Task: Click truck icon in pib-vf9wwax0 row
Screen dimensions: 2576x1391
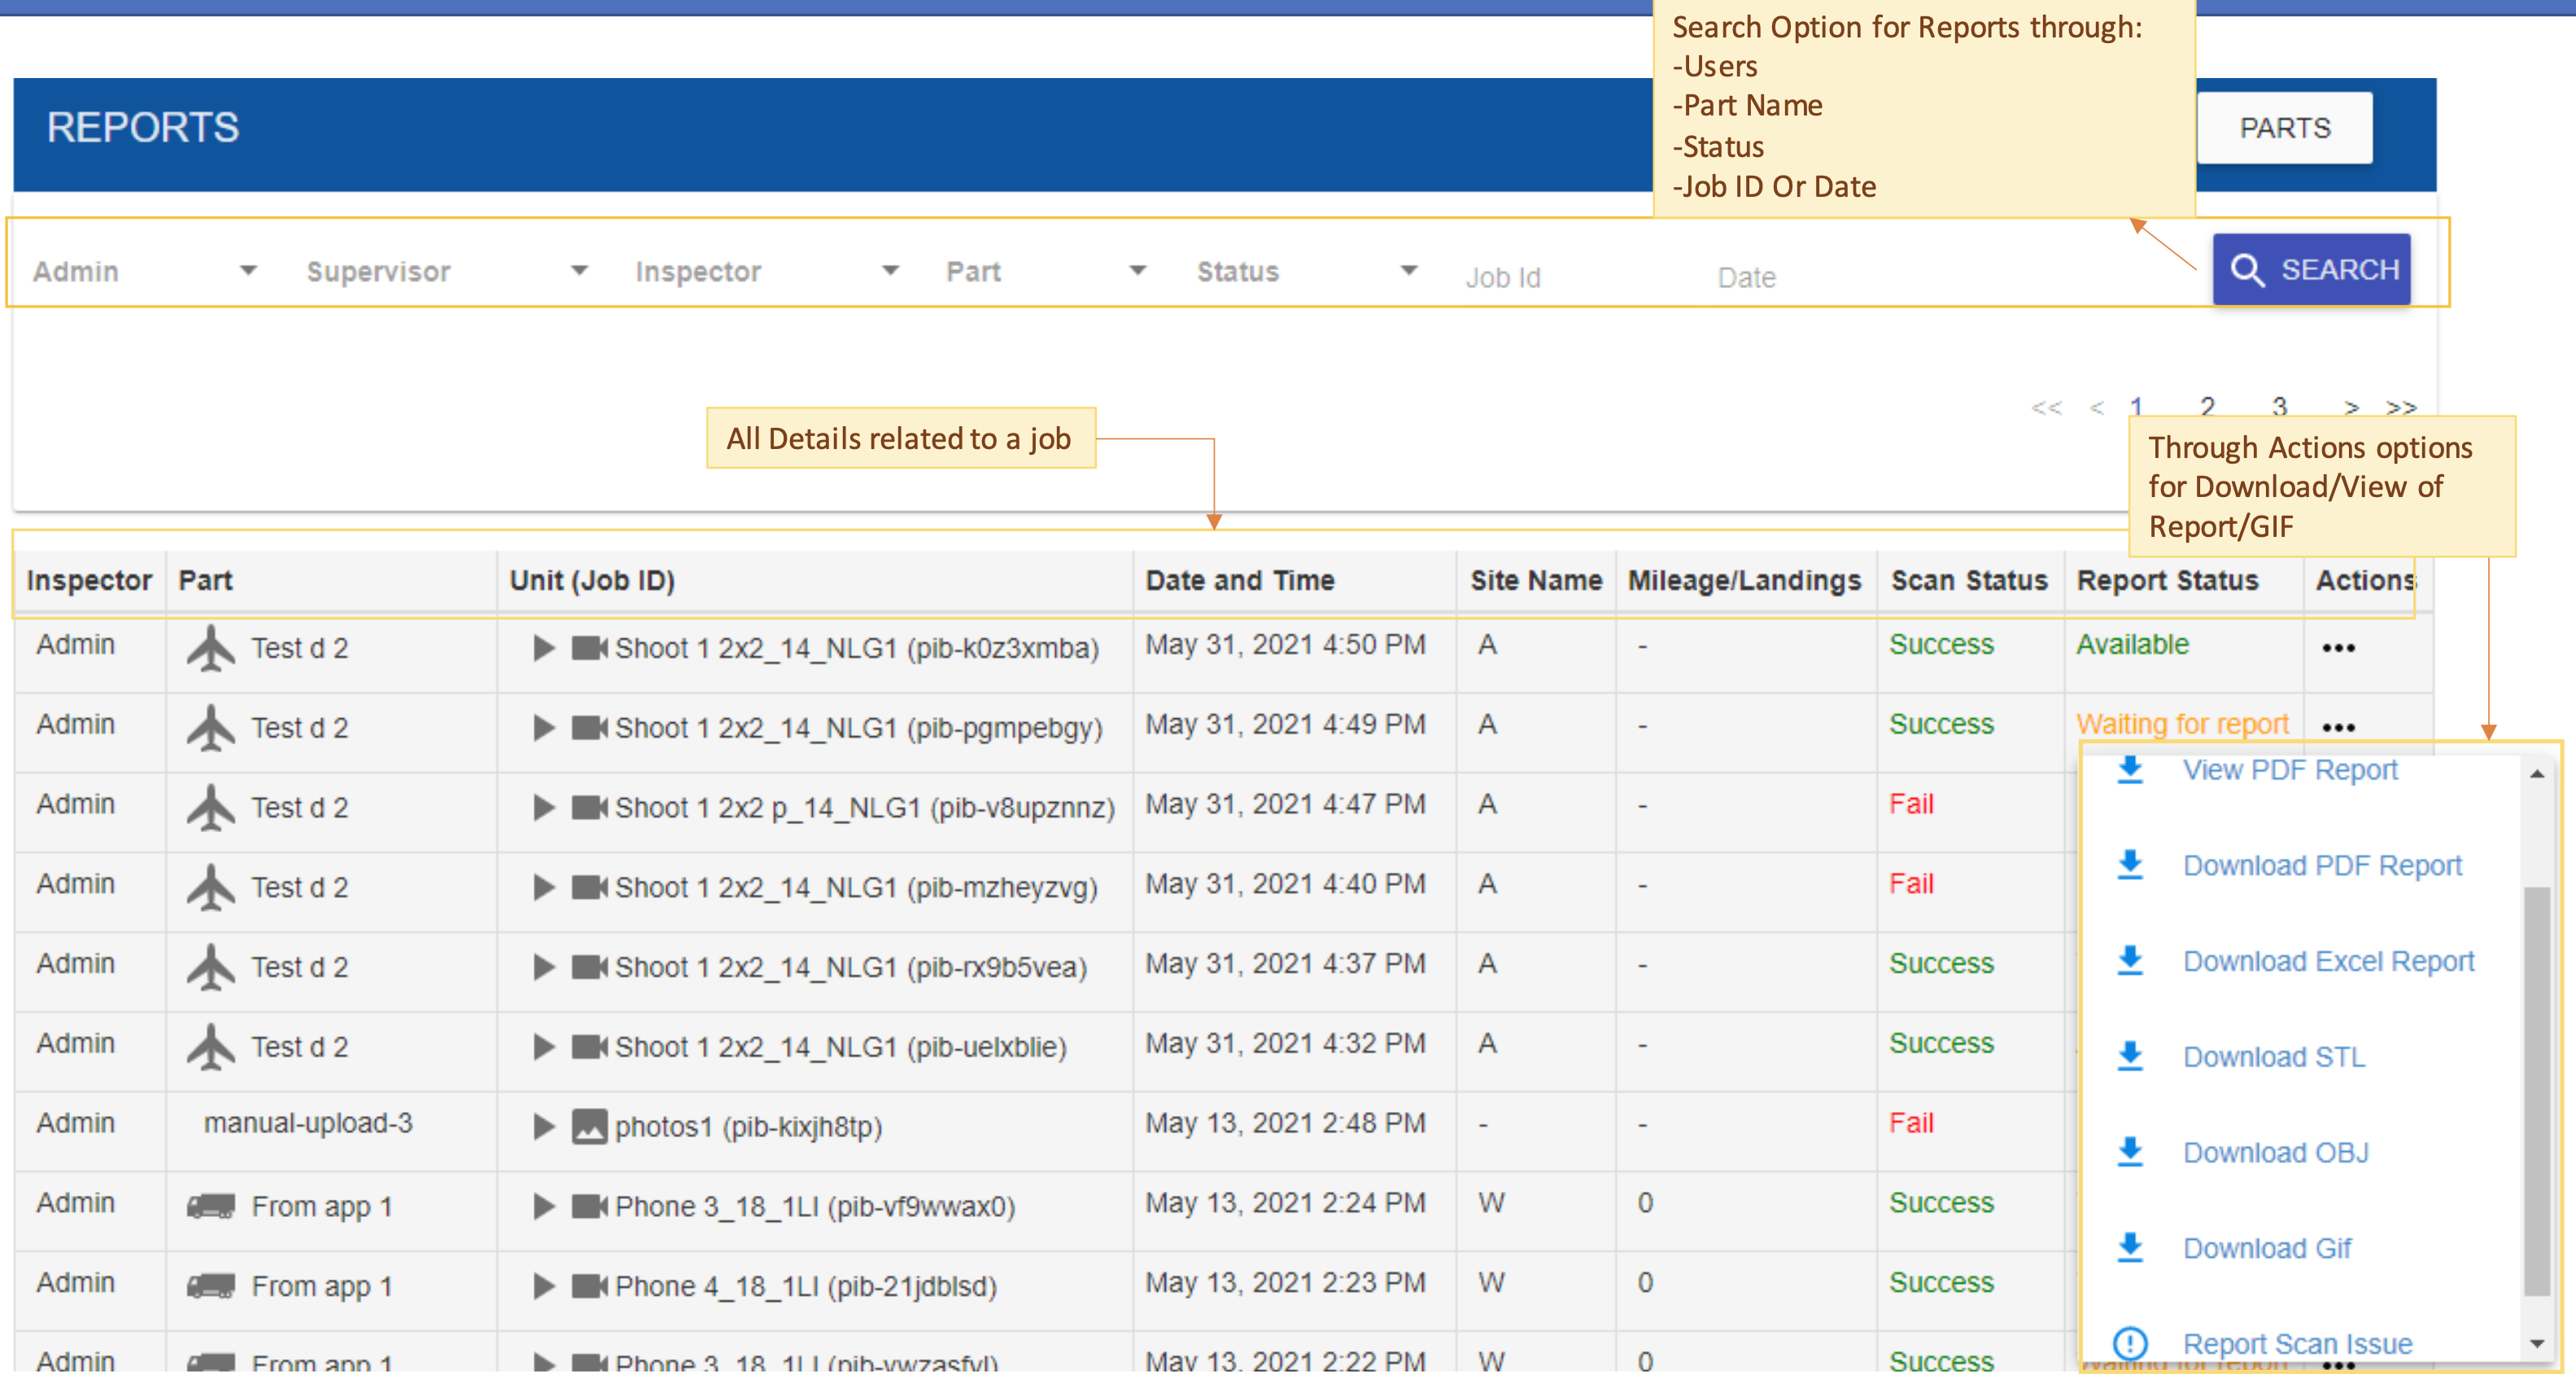Action: tap(211, 1206)
